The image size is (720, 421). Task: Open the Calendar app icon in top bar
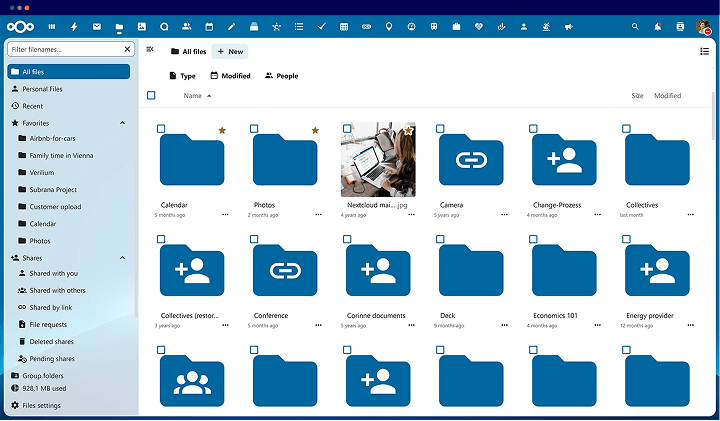point(209,27)
